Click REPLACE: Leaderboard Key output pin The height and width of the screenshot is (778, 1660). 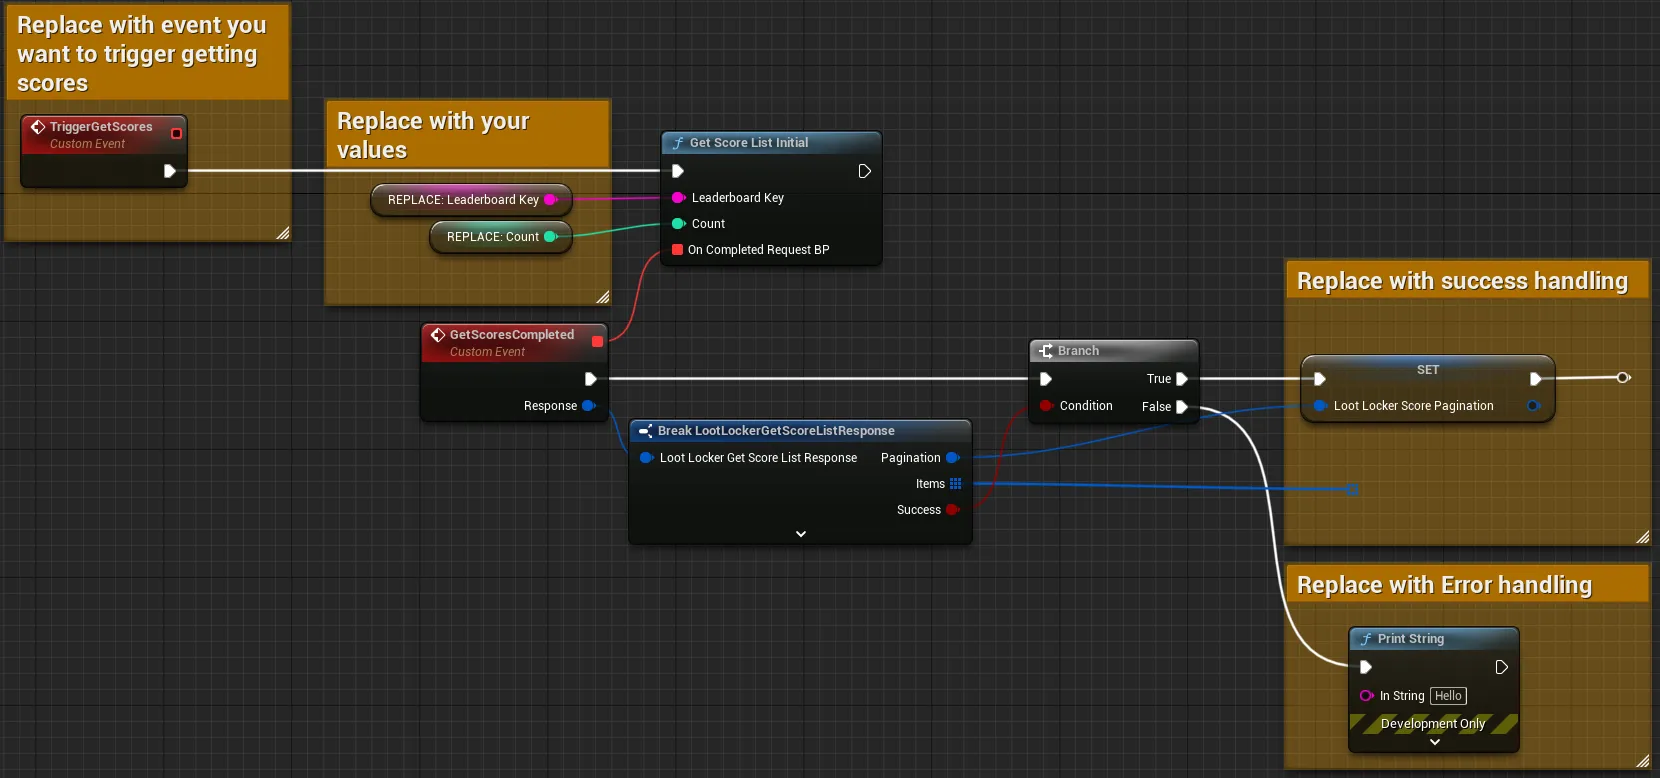tap(550, 200)
